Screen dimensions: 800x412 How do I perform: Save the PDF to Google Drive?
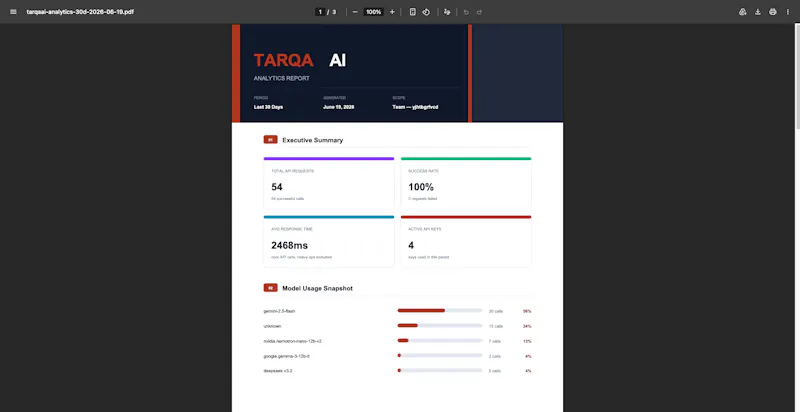coord(743,12)
